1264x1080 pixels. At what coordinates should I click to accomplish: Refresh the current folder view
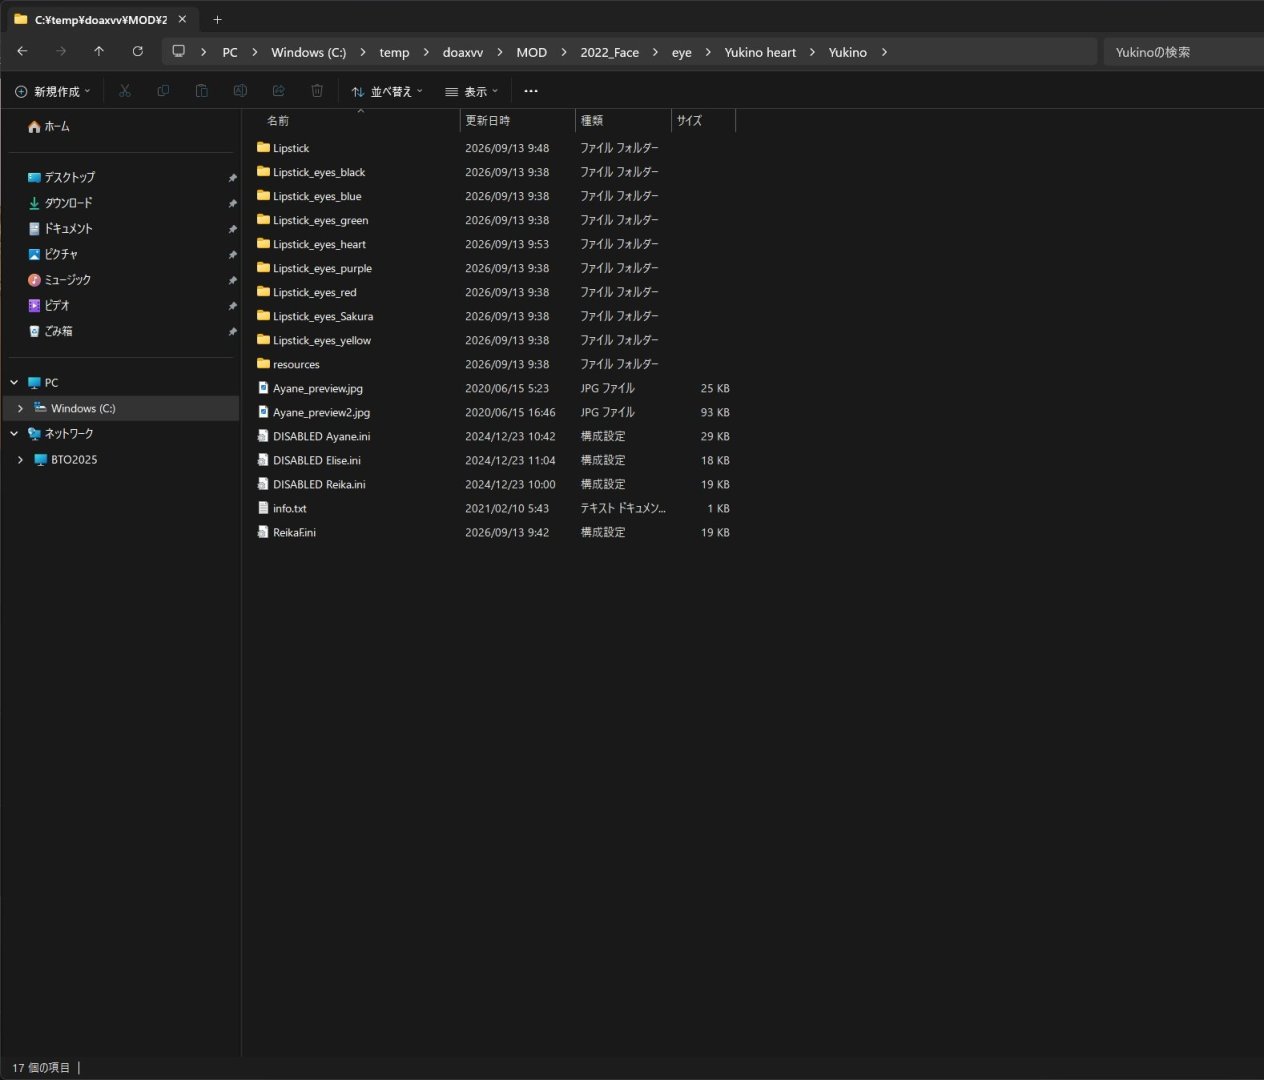[138, 51]
